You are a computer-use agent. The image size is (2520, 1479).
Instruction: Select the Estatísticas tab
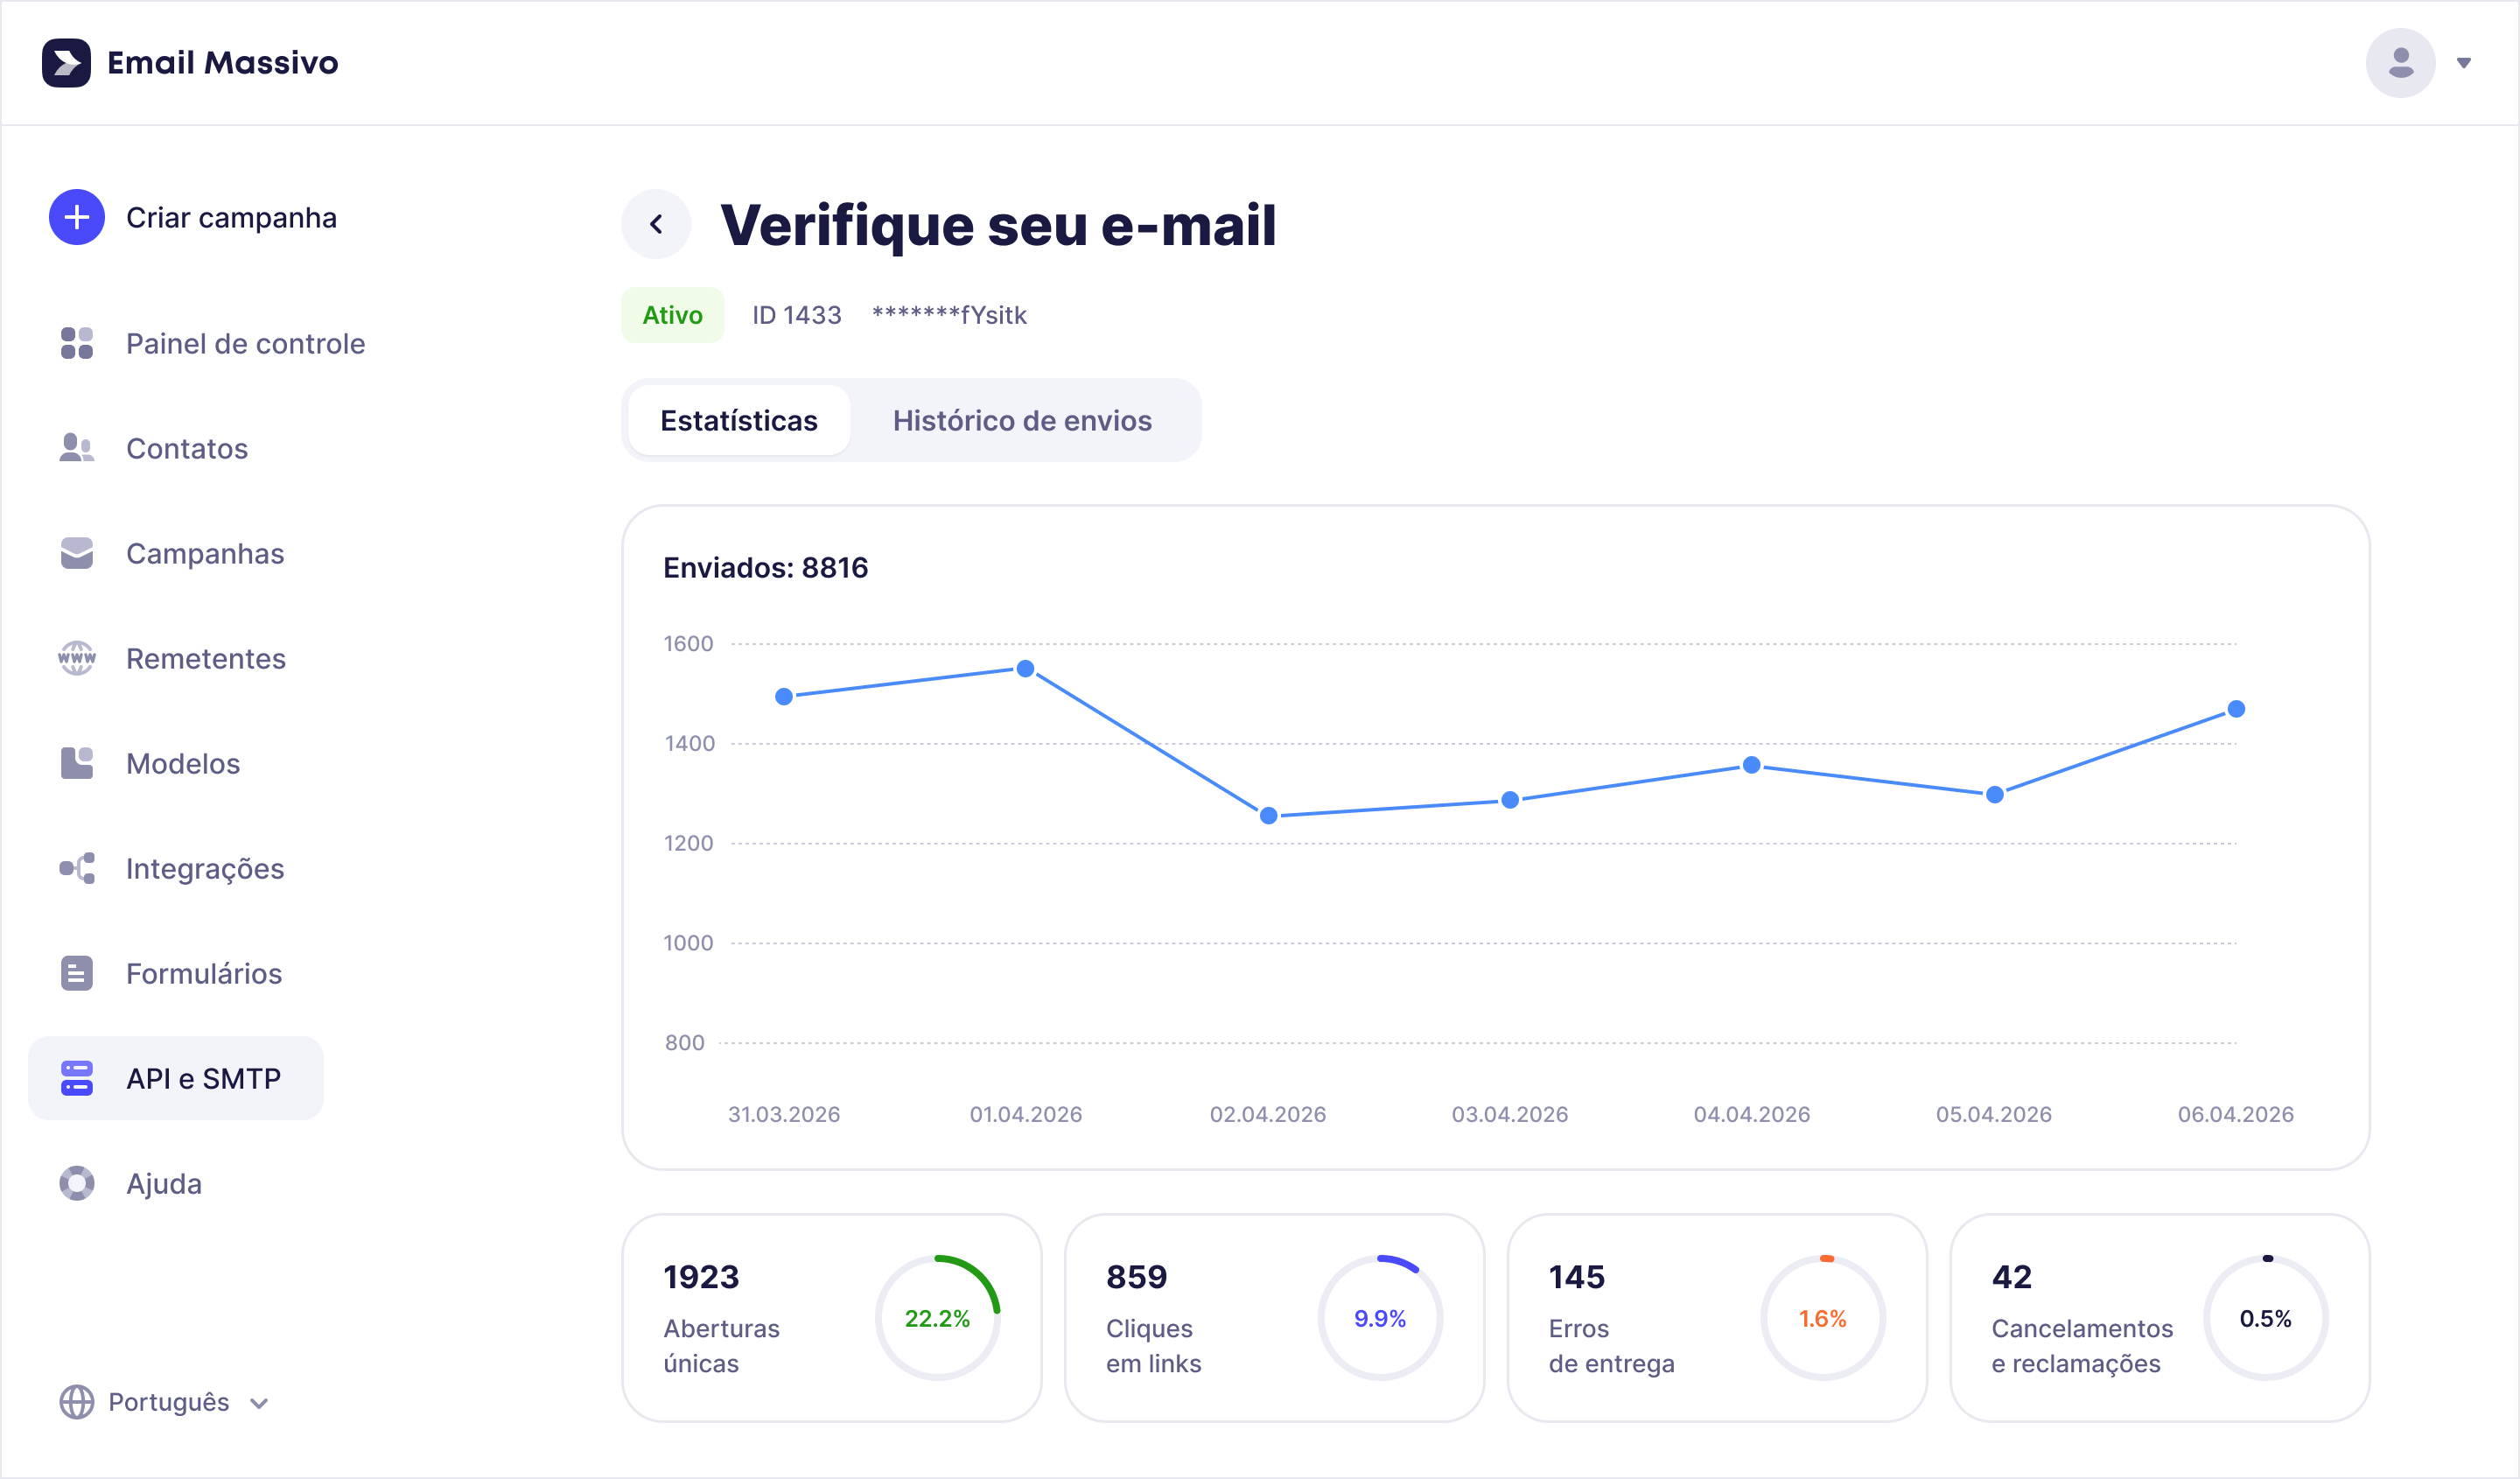coord(738,420)
